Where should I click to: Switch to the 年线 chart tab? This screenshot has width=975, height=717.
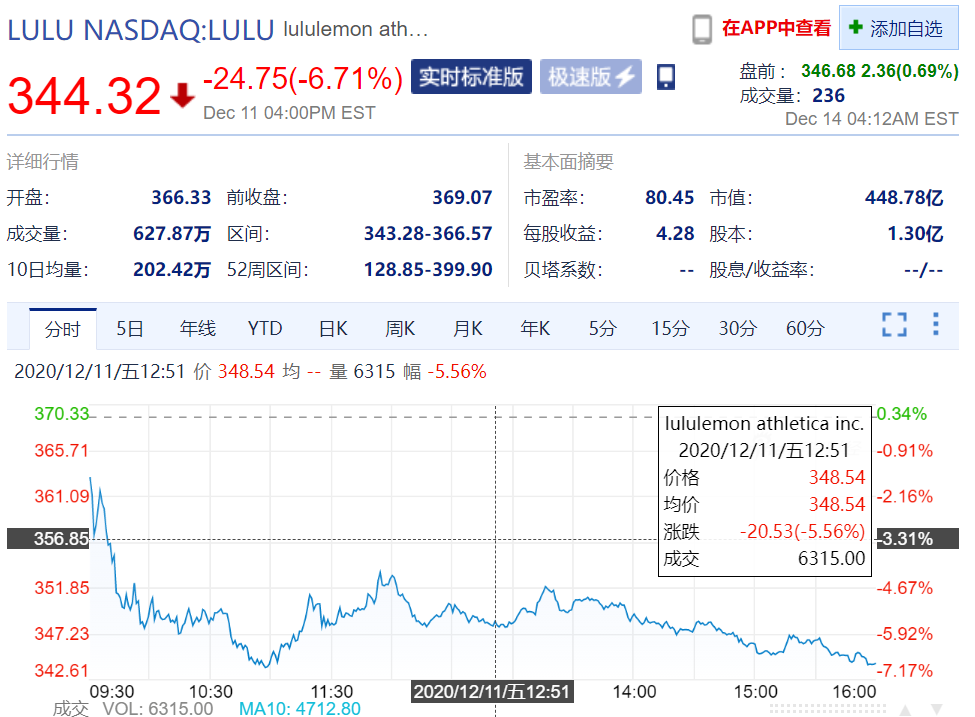tap(198, 328)
